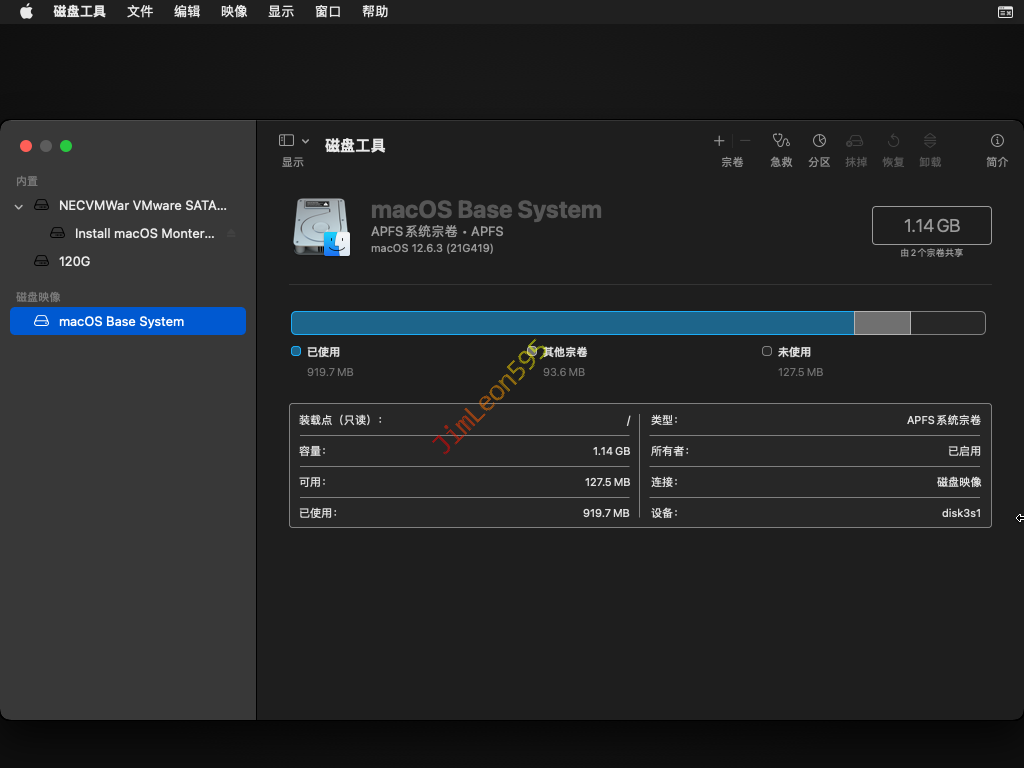Click the Apple logo menu
1024x768 pixels.
pyautogui.click(x=26, y=12)
